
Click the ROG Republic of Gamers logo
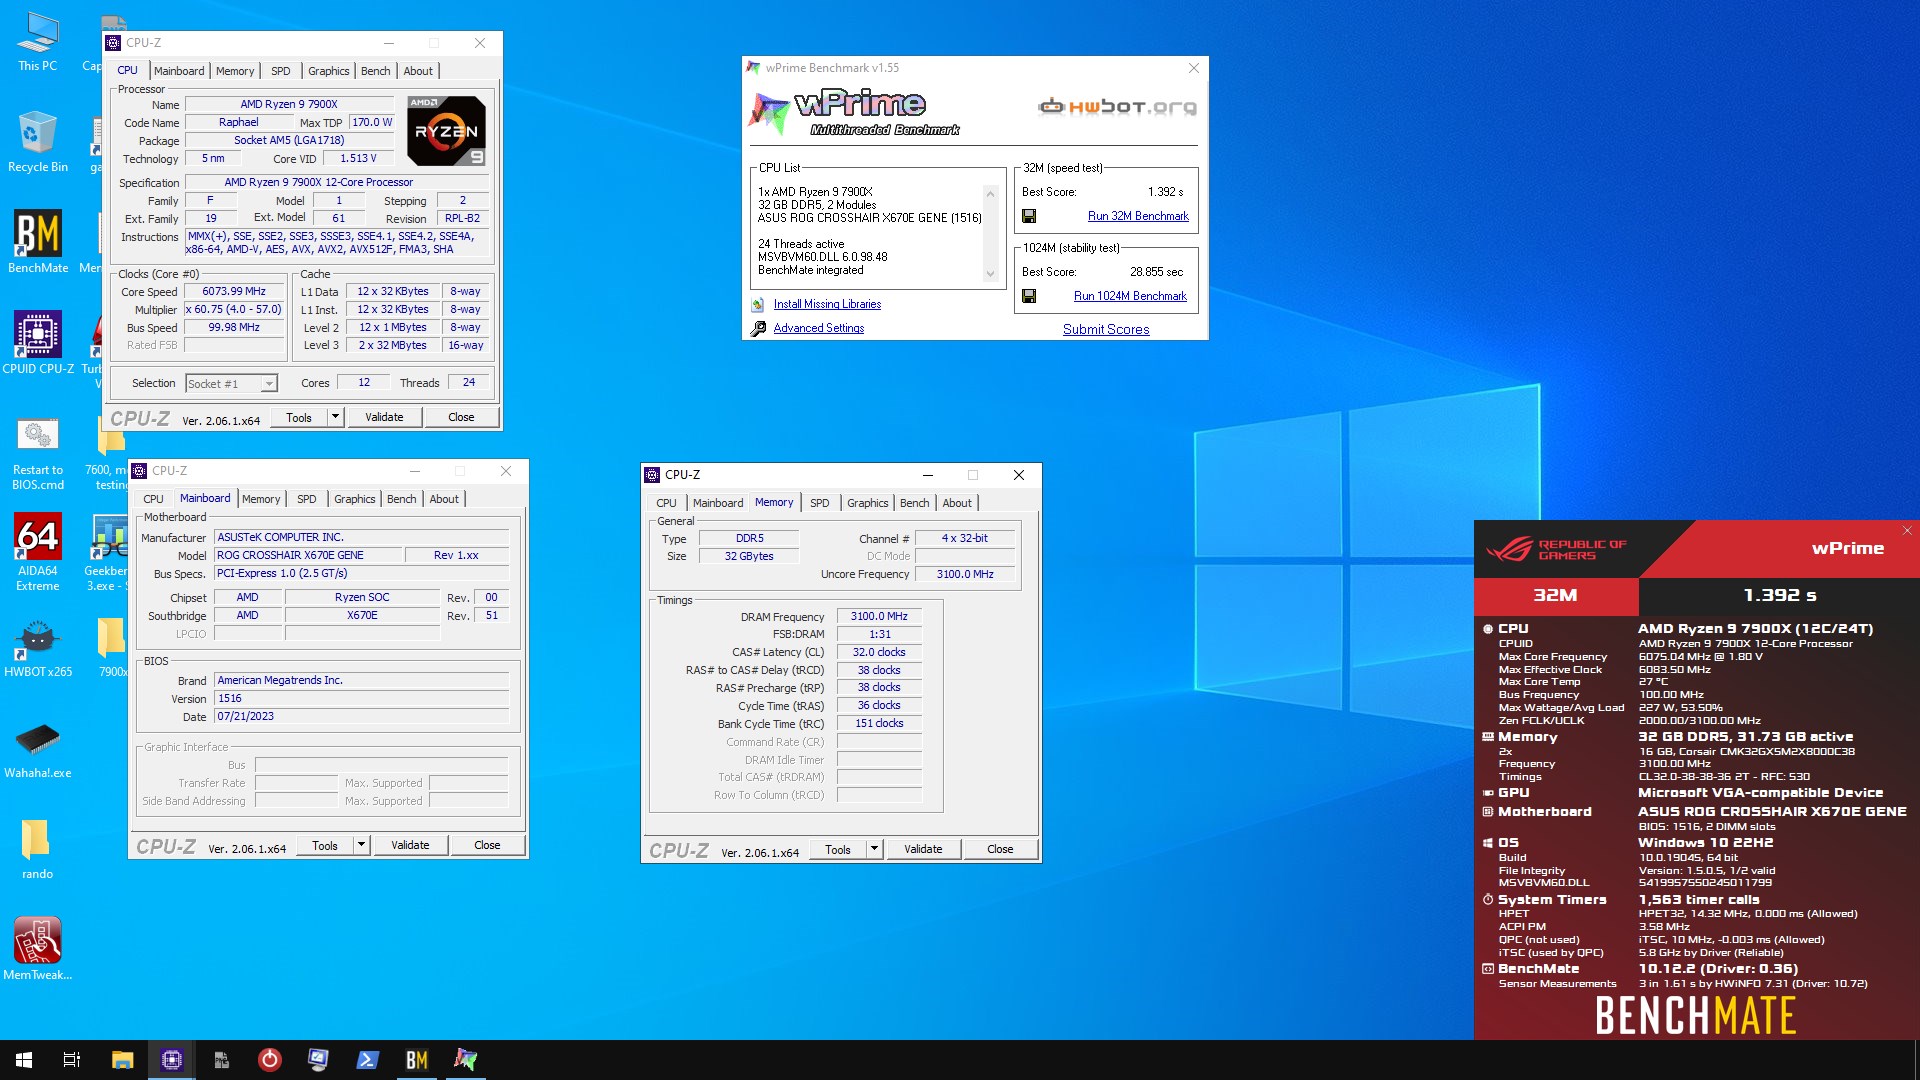tap(1557, 549)
